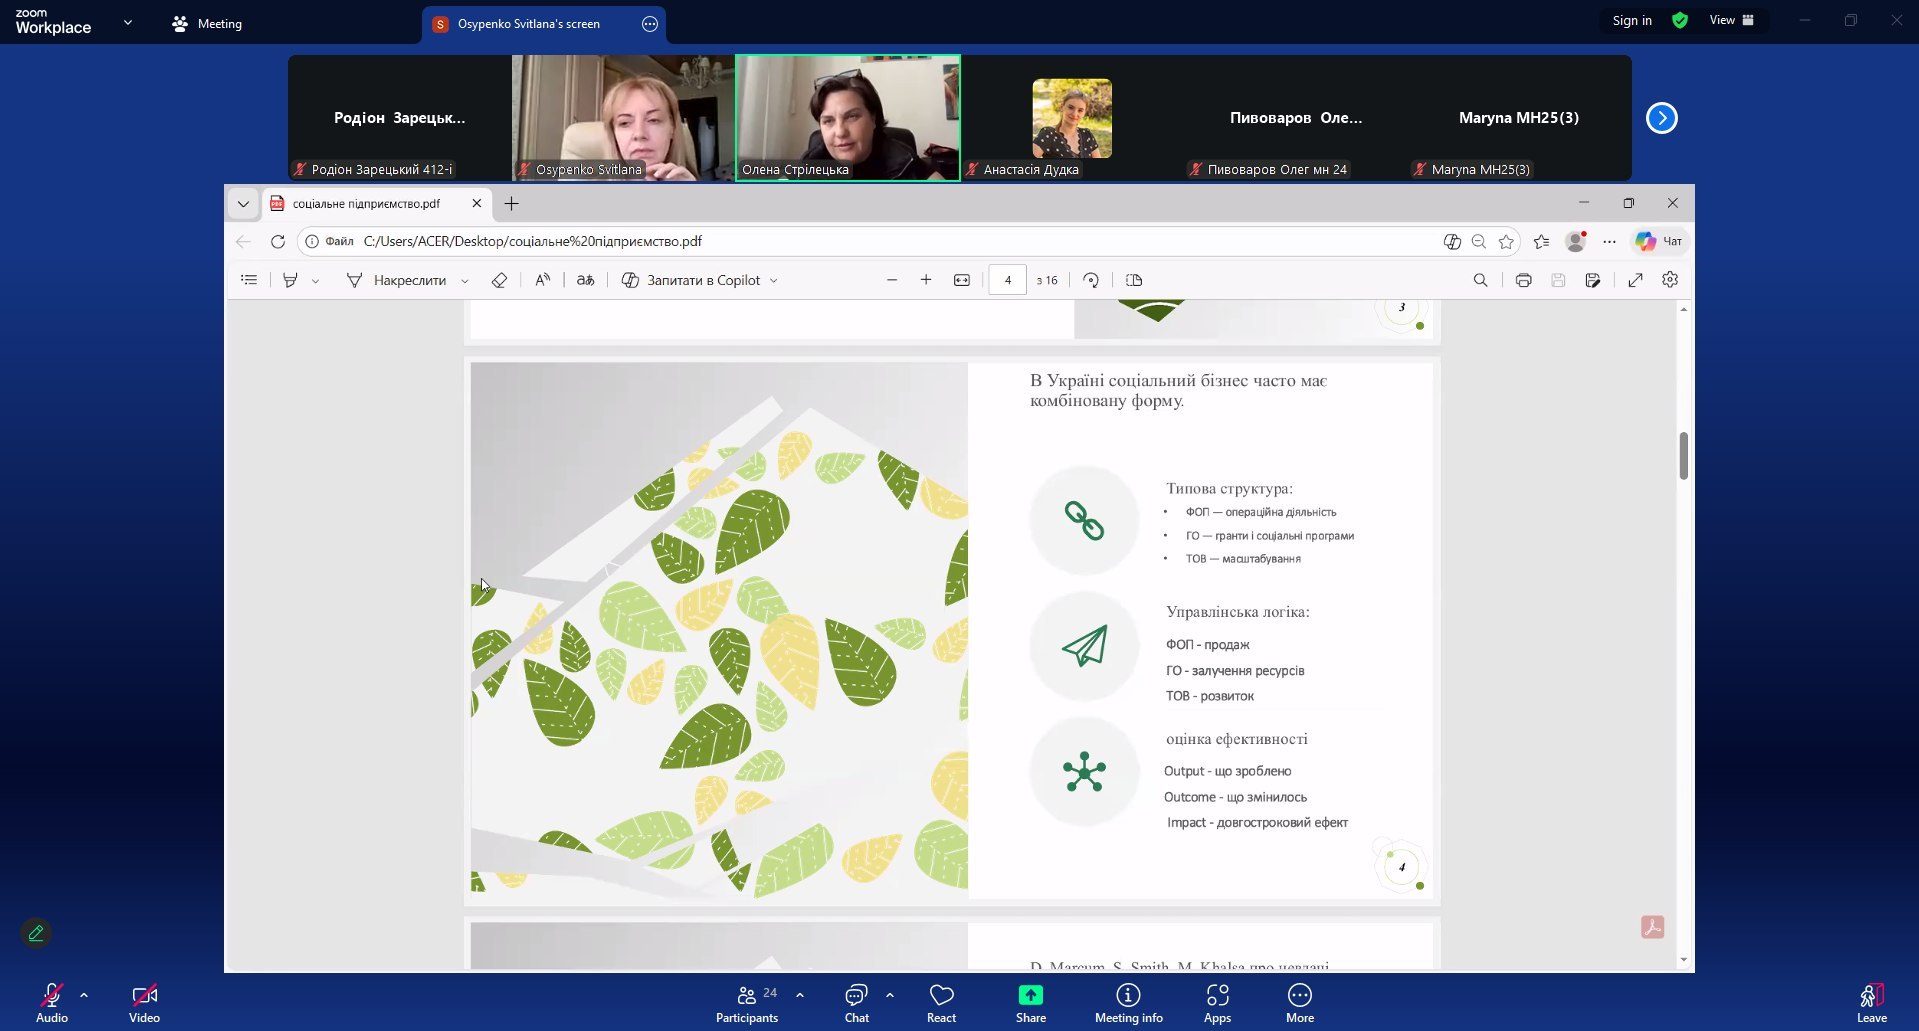Image resolution: width=1919 pixels, height=1031 pixels.
Task: Show next participants with the right arrow
Action: 1661,118
